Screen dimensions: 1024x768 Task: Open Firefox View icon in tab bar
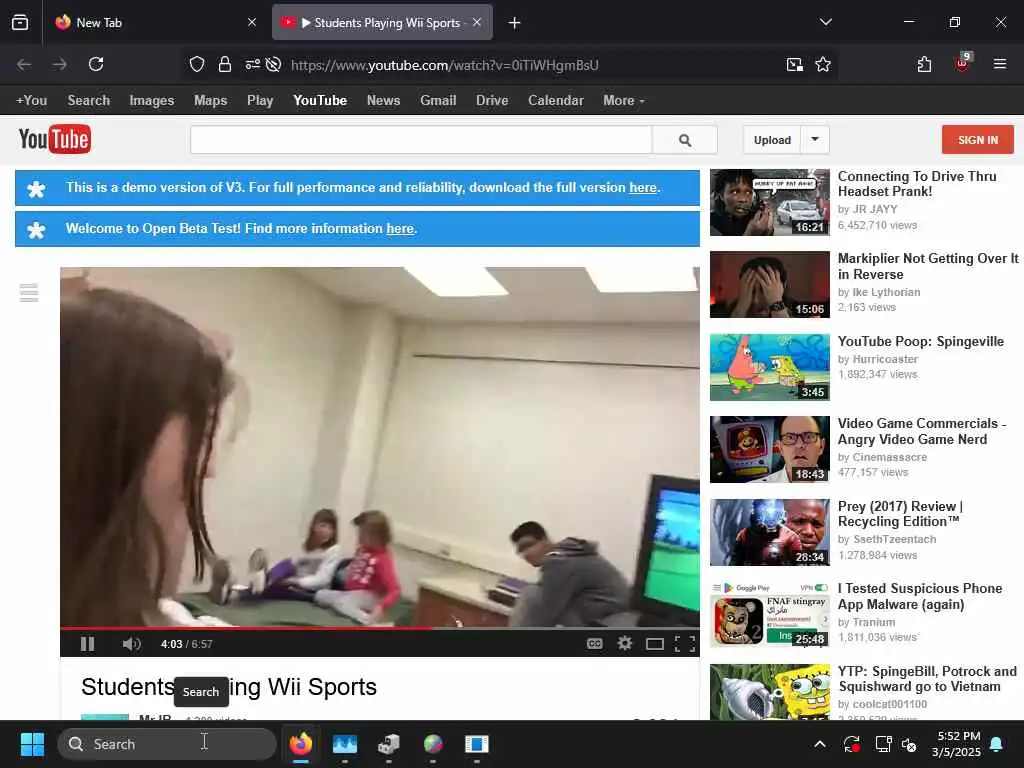click(20, 22)
